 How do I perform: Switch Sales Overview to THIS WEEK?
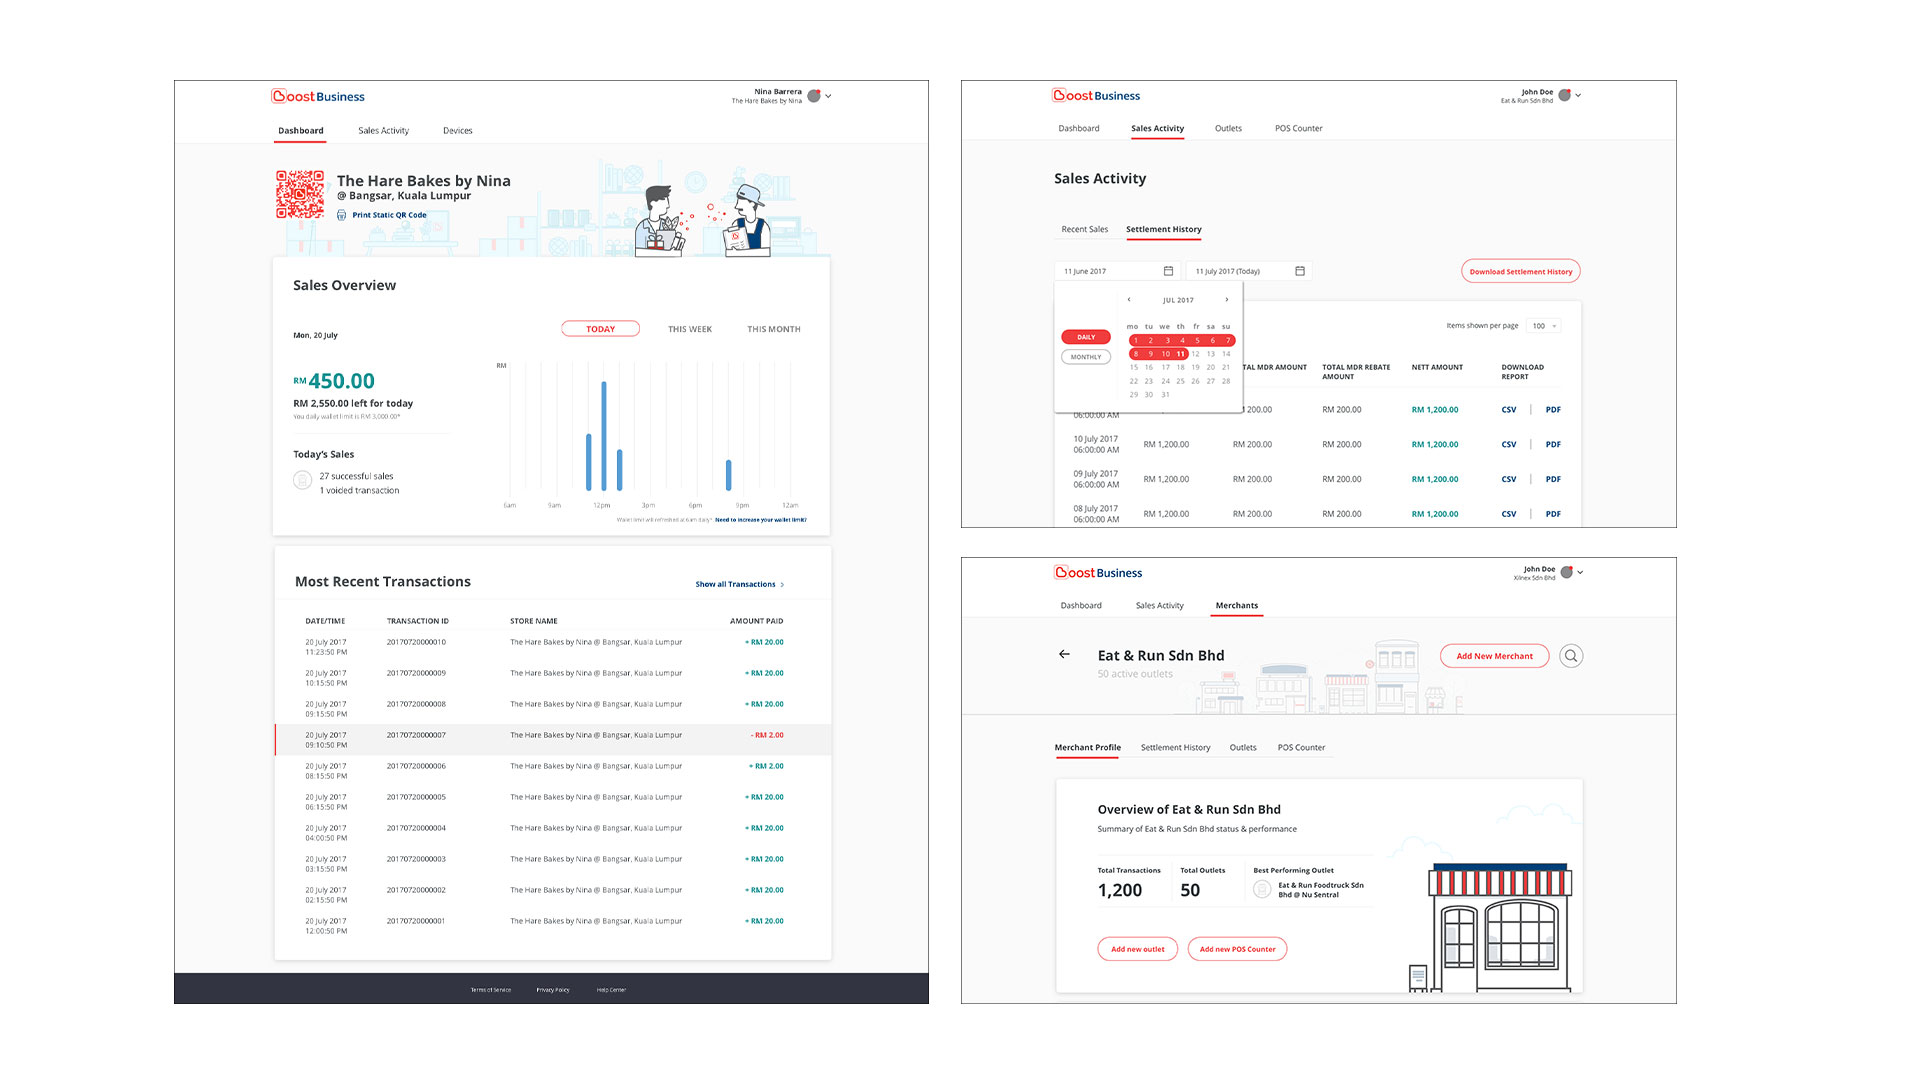[690, 329]
